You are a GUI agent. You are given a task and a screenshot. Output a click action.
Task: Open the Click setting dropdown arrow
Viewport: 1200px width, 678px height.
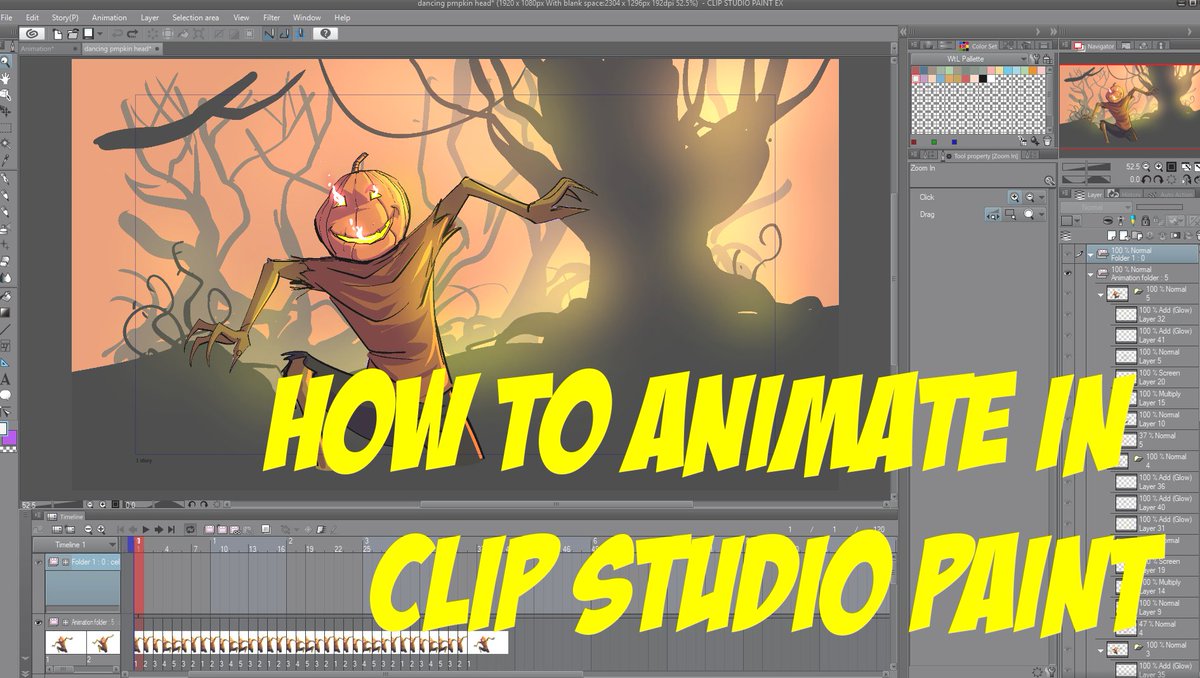(1042, 197)
